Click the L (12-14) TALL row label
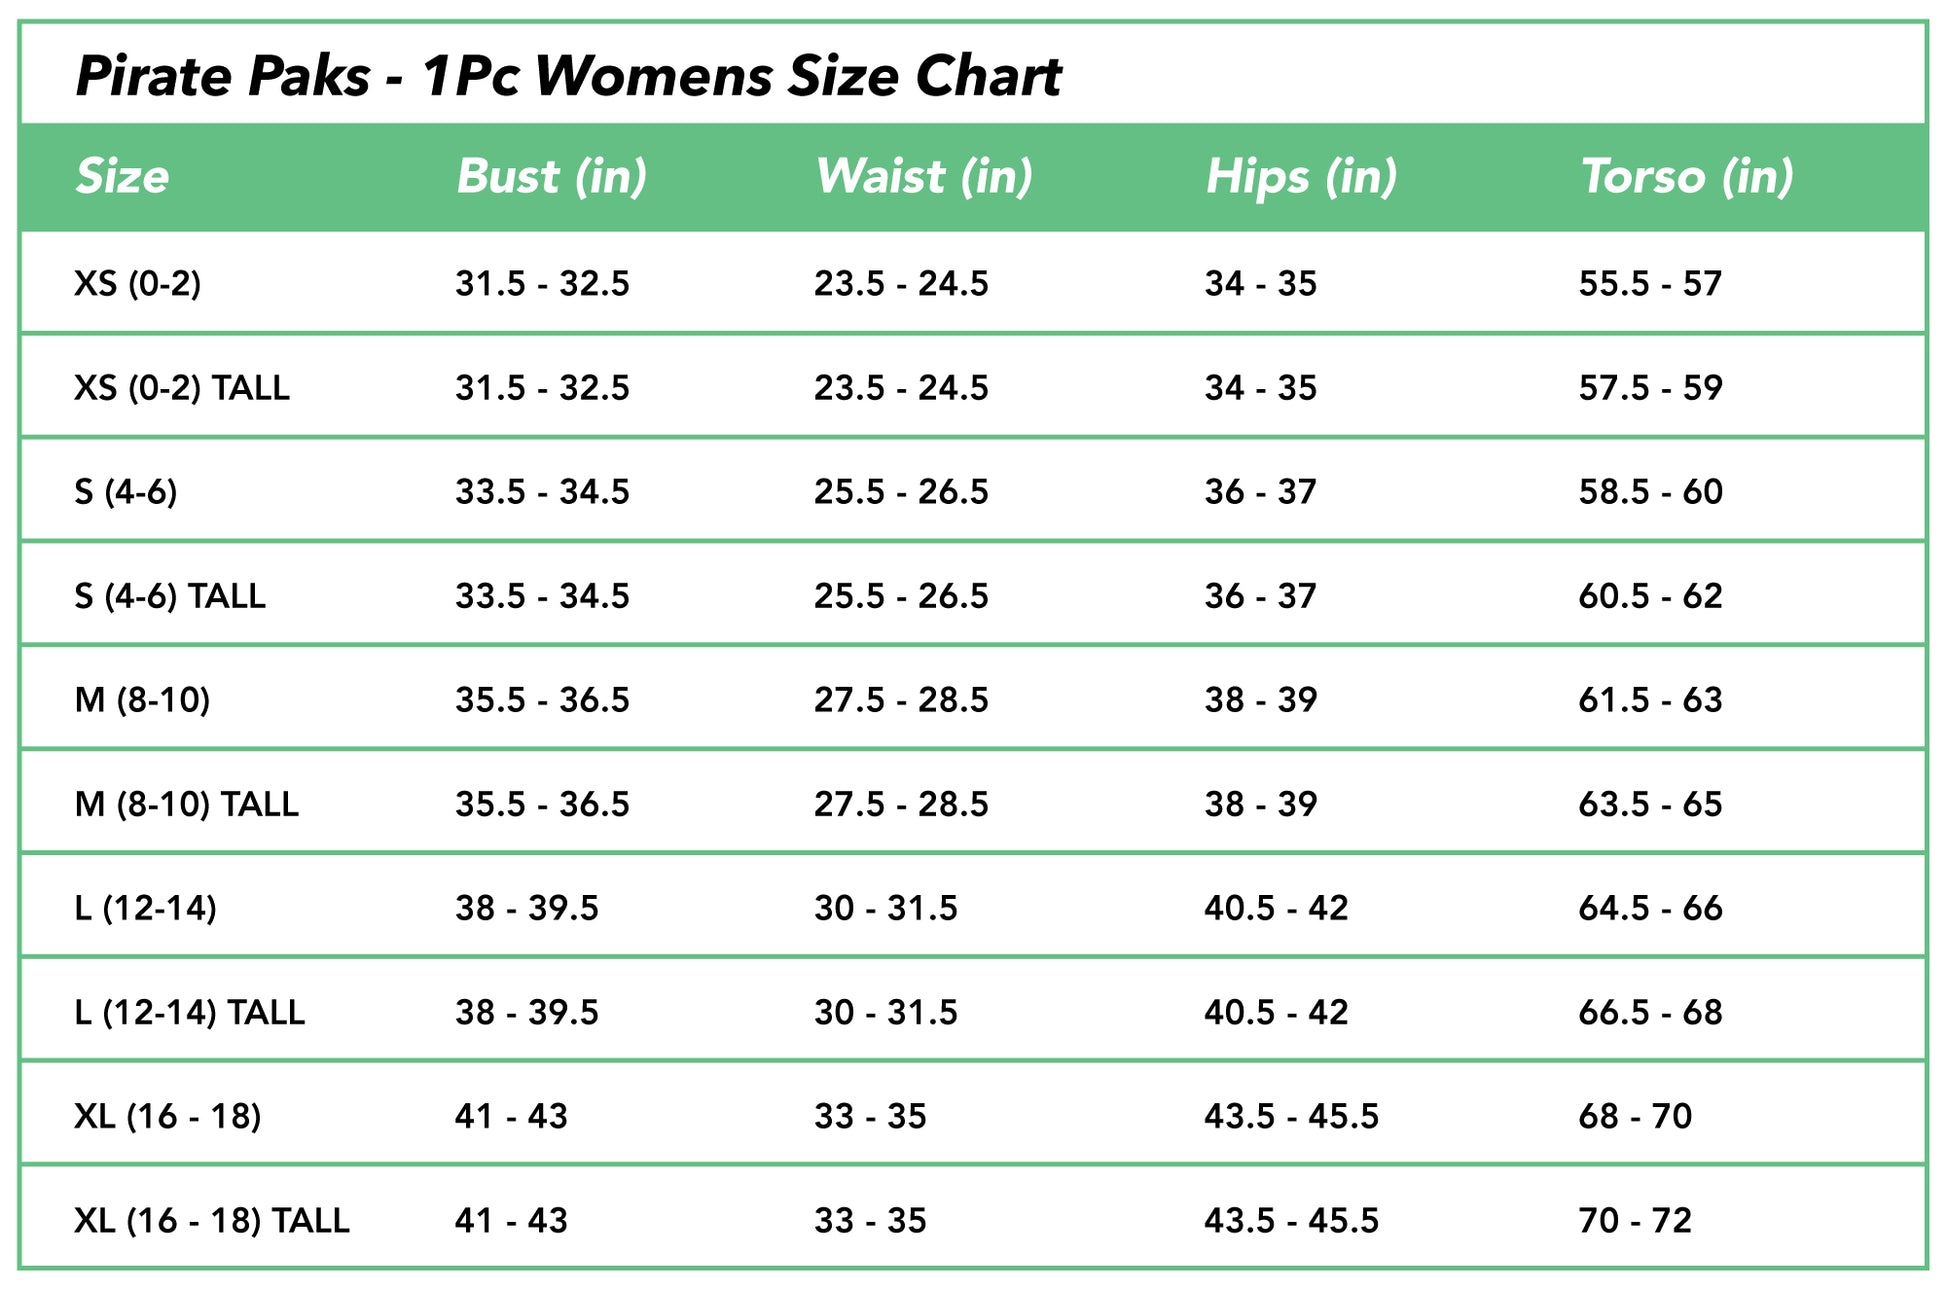 pyautogui.click(x=189, y=1012)
